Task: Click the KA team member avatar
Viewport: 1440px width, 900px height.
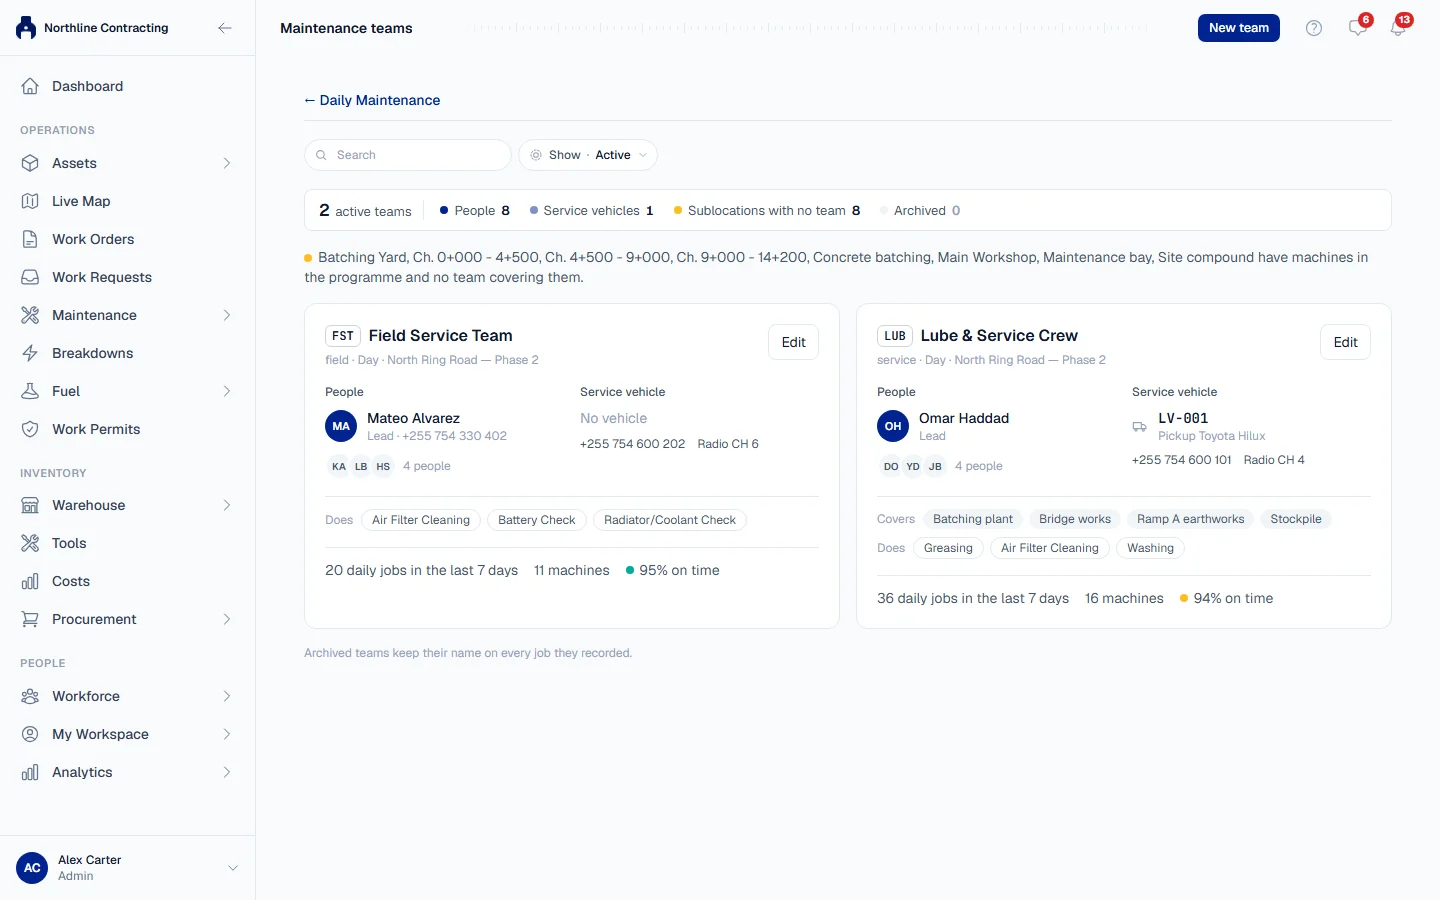Action: 339,466
